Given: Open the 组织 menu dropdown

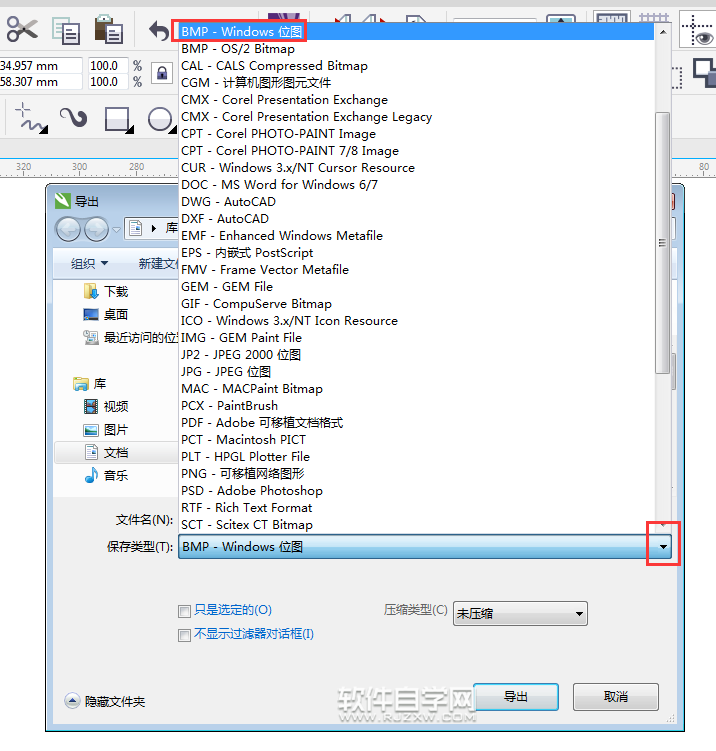Looking at the screenshot, I should click(90, 263).
